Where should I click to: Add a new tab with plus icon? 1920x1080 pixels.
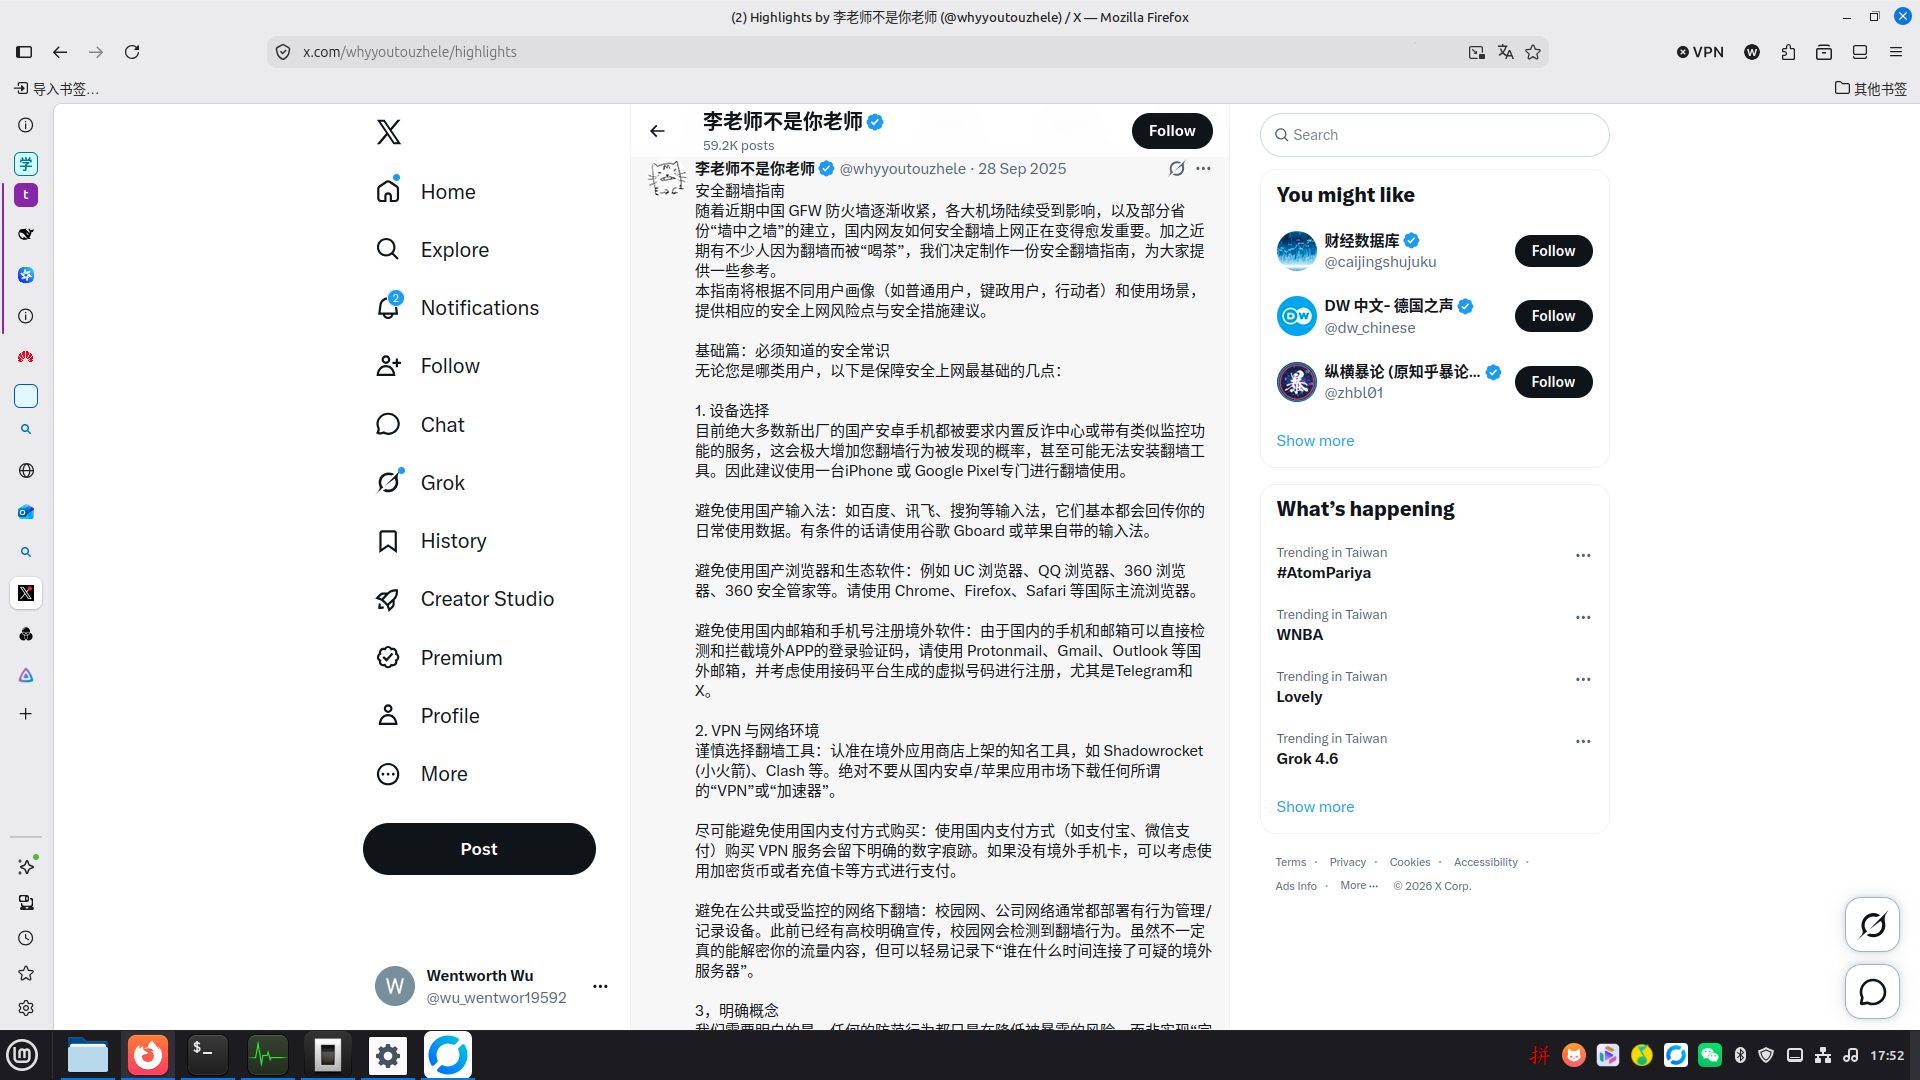[x=26, y=714]
